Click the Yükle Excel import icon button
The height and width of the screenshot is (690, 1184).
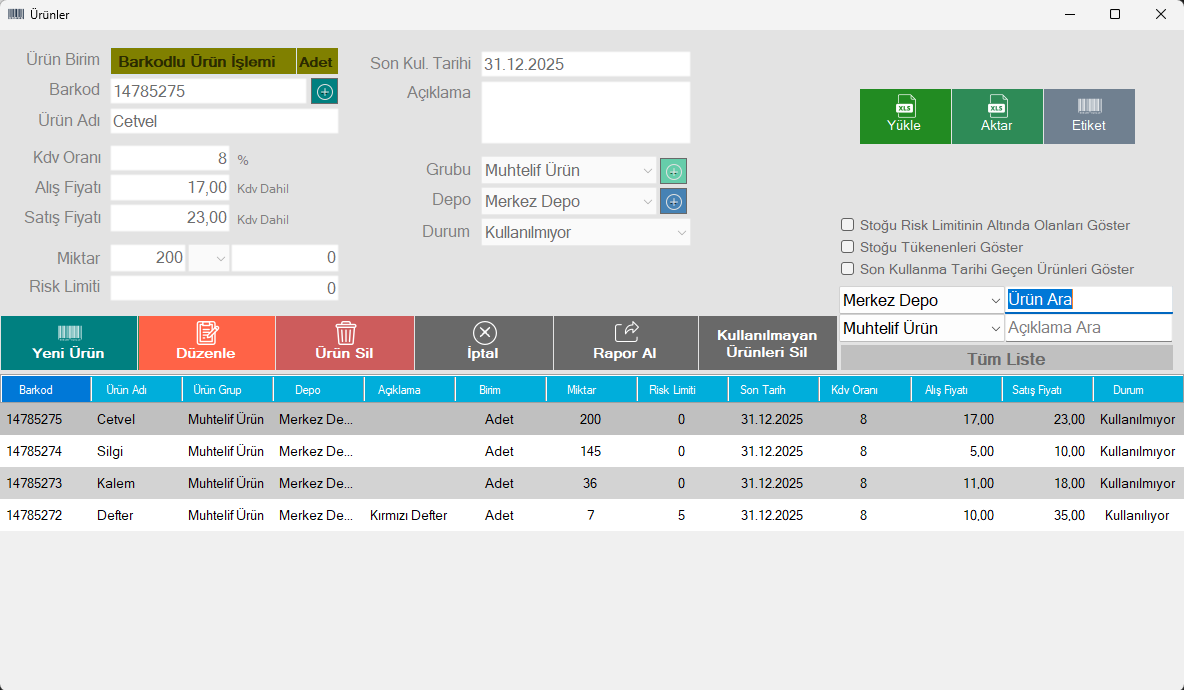904,116
